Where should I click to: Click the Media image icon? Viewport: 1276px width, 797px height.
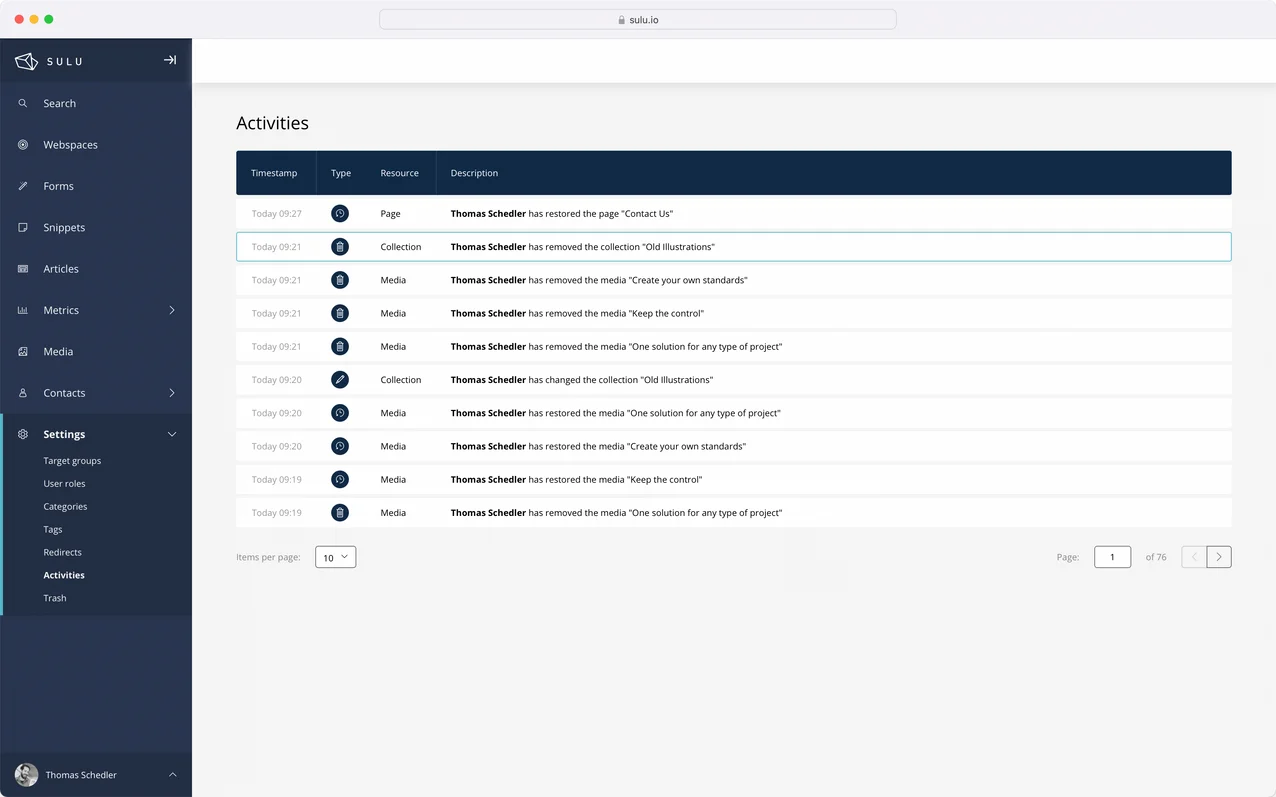[x=23, y=352]
